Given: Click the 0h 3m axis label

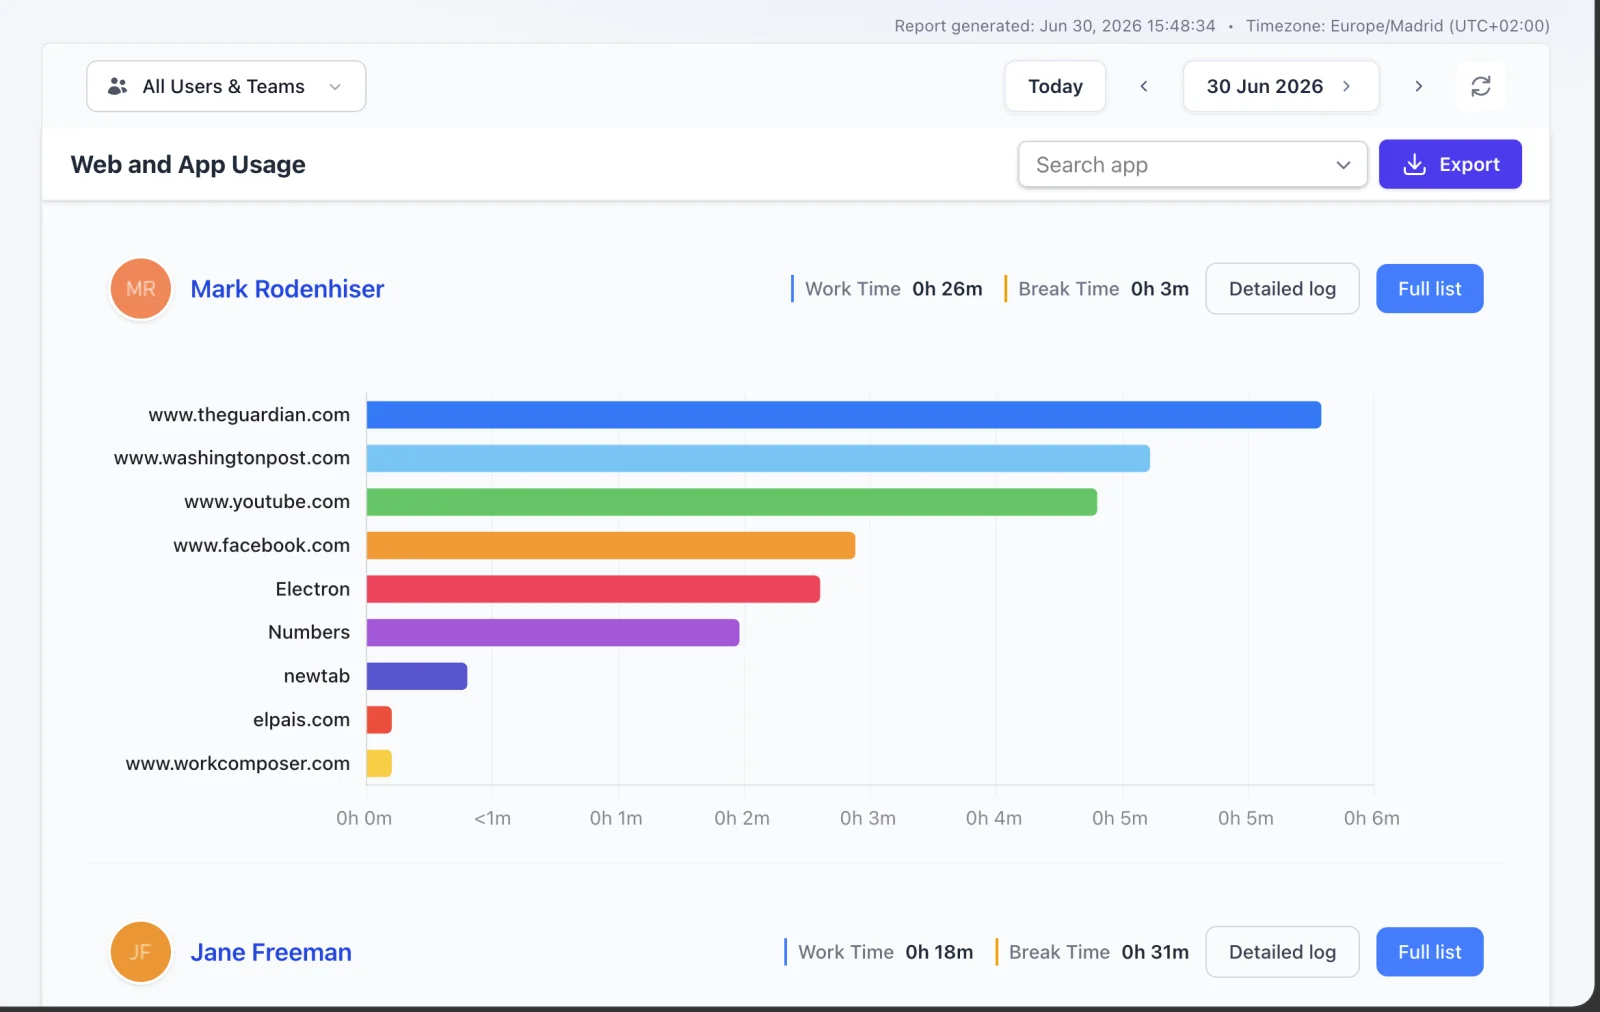Looking at the screenshot, I should tap(868, 818).
